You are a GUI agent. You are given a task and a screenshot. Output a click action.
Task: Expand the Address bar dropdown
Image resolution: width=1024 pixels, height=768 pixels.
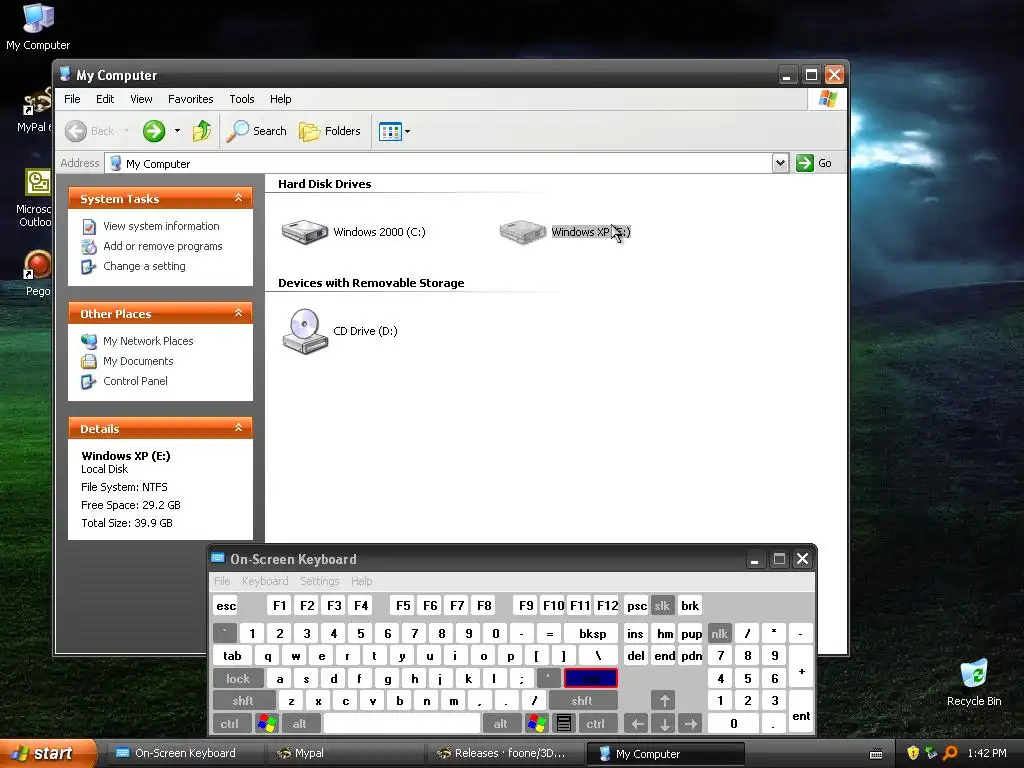(x=780, y=163)
